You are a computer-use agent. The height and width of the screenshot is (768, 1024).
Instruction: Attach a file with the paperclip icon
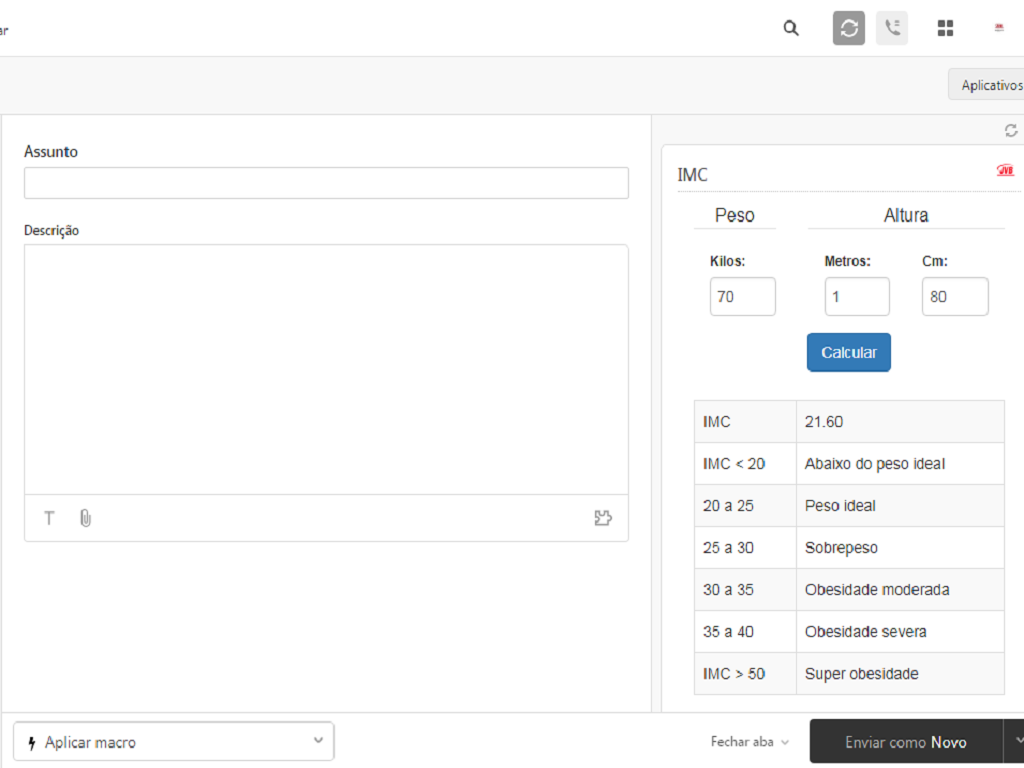point(85,518)
